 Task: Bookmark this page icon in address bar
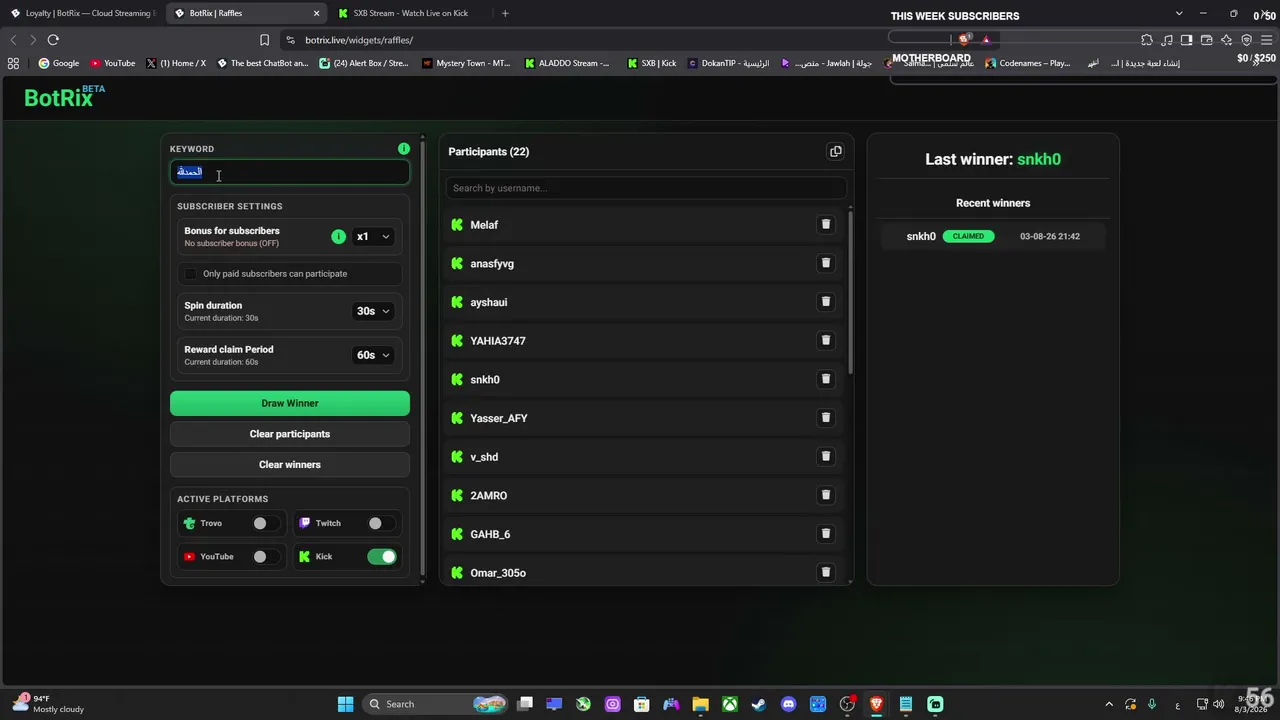(264, 40)
